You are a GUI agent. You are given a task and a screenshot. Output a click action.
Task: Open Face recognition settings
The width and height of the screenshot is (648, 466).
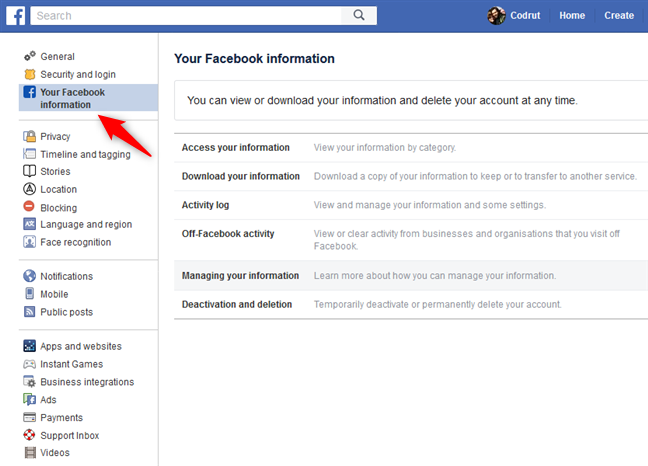point(76,242)
